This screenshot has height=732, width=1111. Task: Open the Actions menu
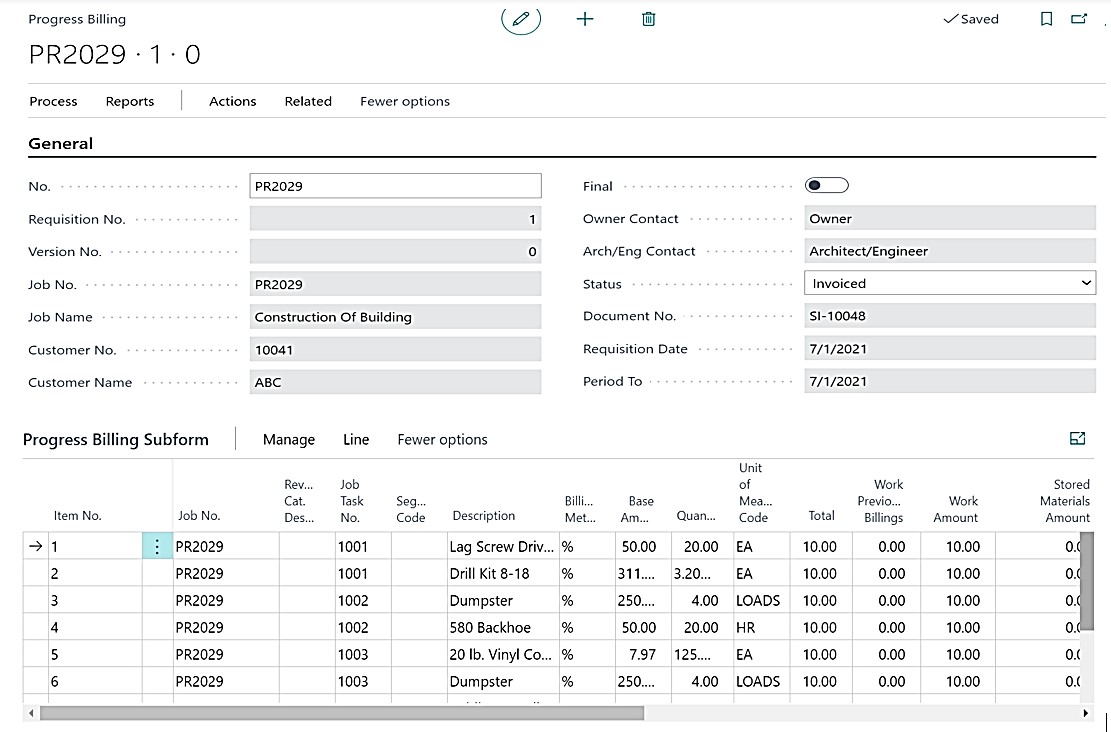click(x=232, y=101)
